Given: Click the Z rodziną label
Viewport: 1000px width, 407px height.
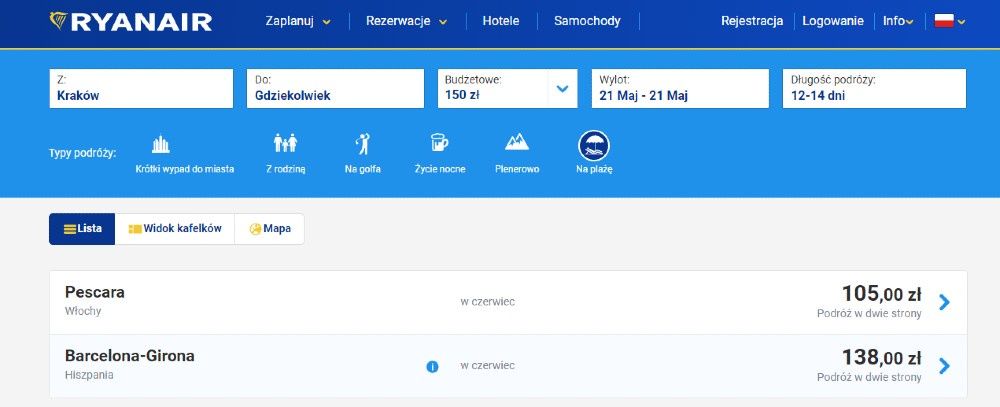Looking at the screenshot, I should coord(286,169).
